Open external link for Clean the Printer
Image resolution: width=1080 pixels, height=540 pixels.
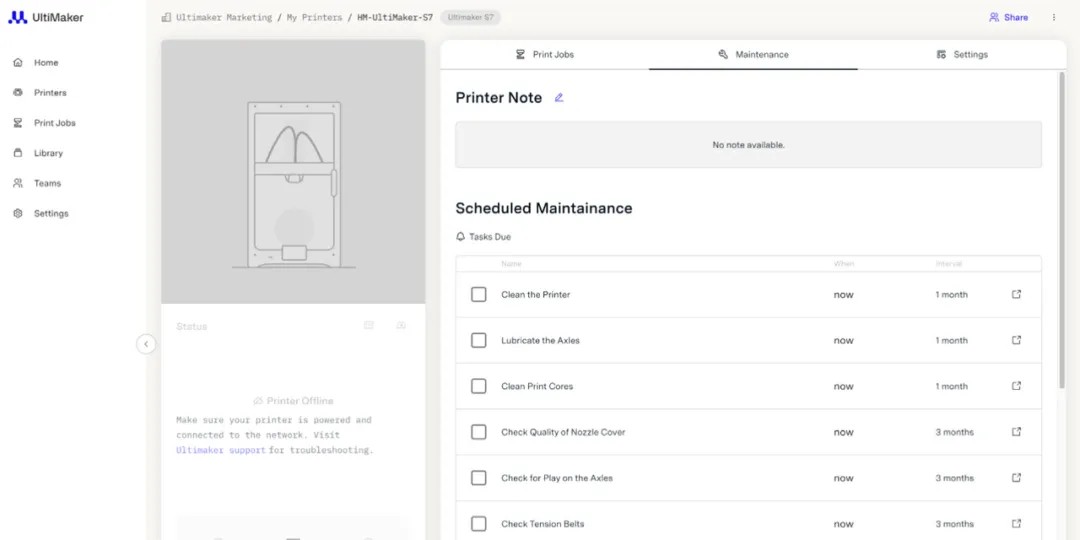(1016, 295)
